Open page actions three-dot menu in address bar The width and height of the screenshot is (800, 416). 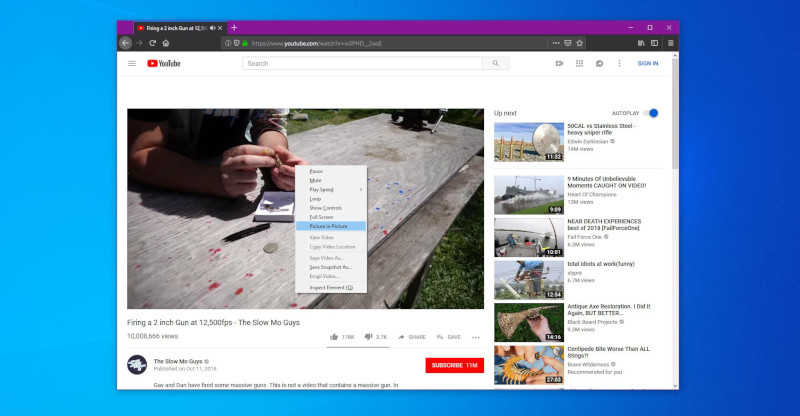click(556, 43)
